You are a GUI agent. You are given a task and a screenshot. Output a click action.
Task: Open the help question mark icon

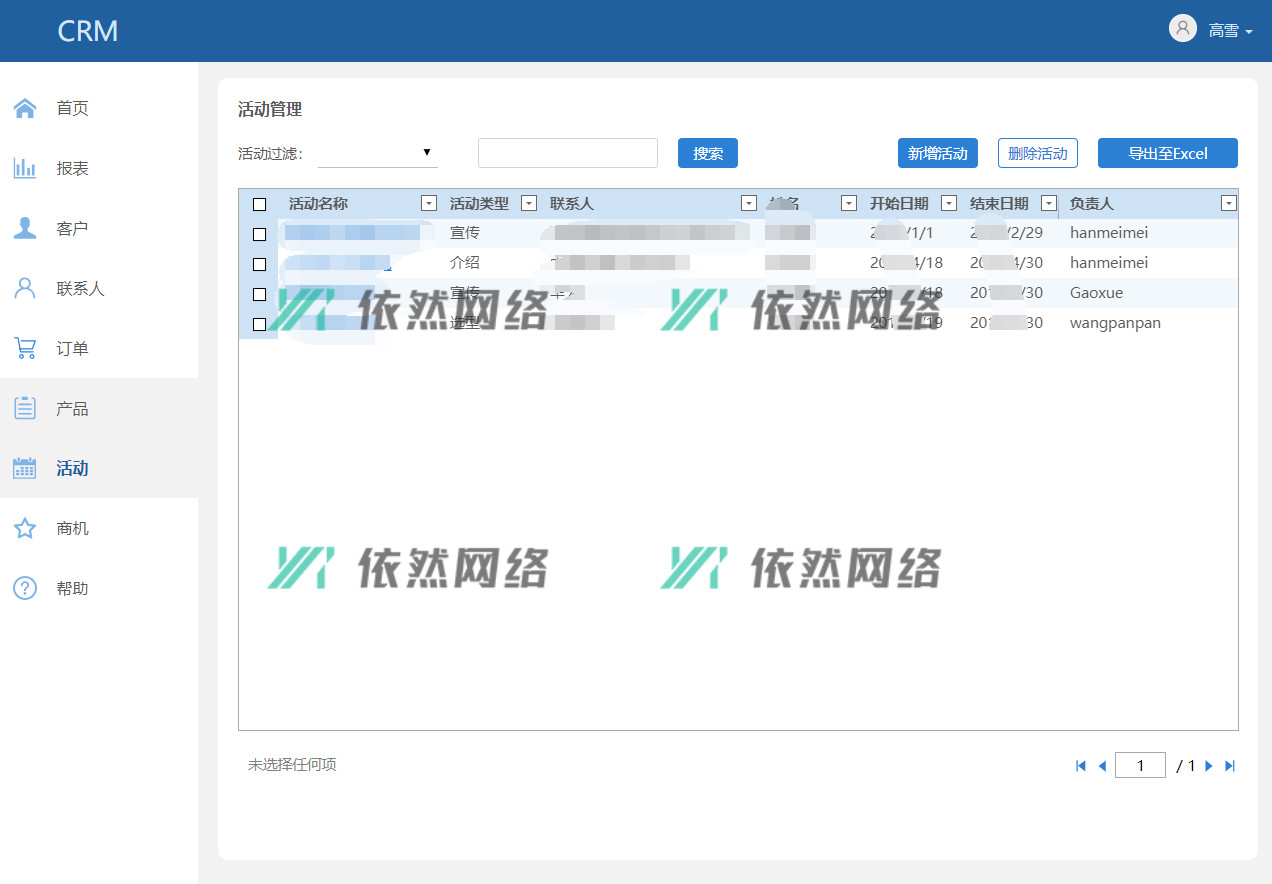click(25, 588)
